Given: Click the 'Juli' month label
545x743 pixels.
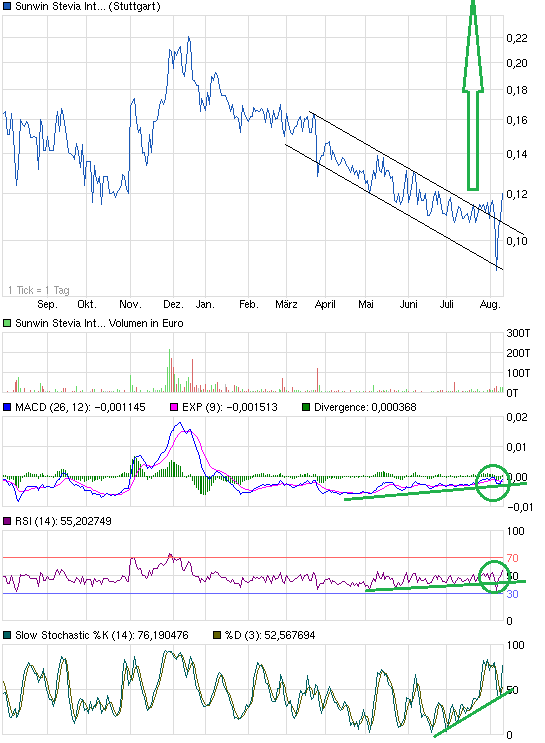Looking at the screenshot, I should coord(446,304).
